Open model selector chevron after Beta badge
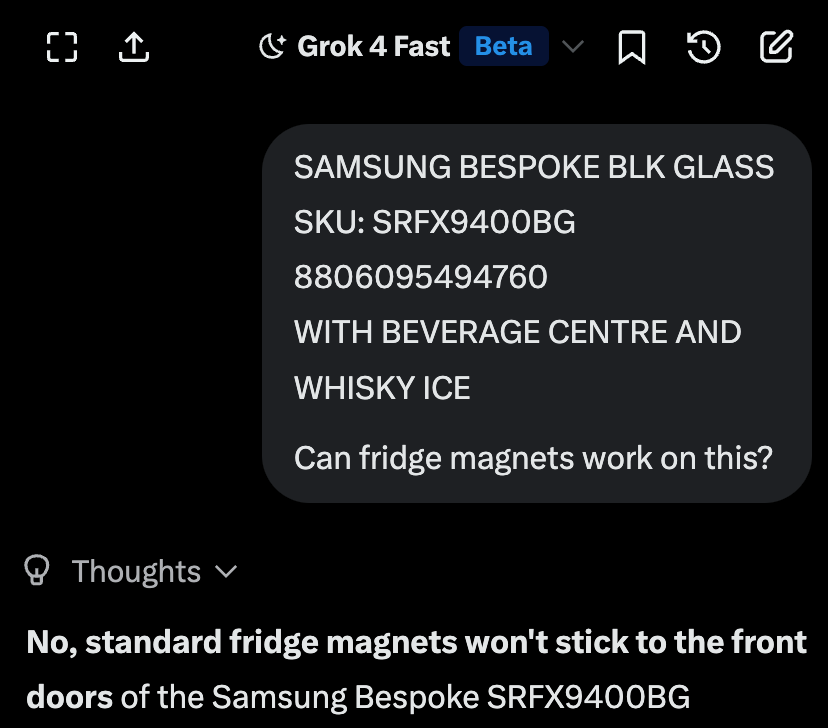 (573, 47)
